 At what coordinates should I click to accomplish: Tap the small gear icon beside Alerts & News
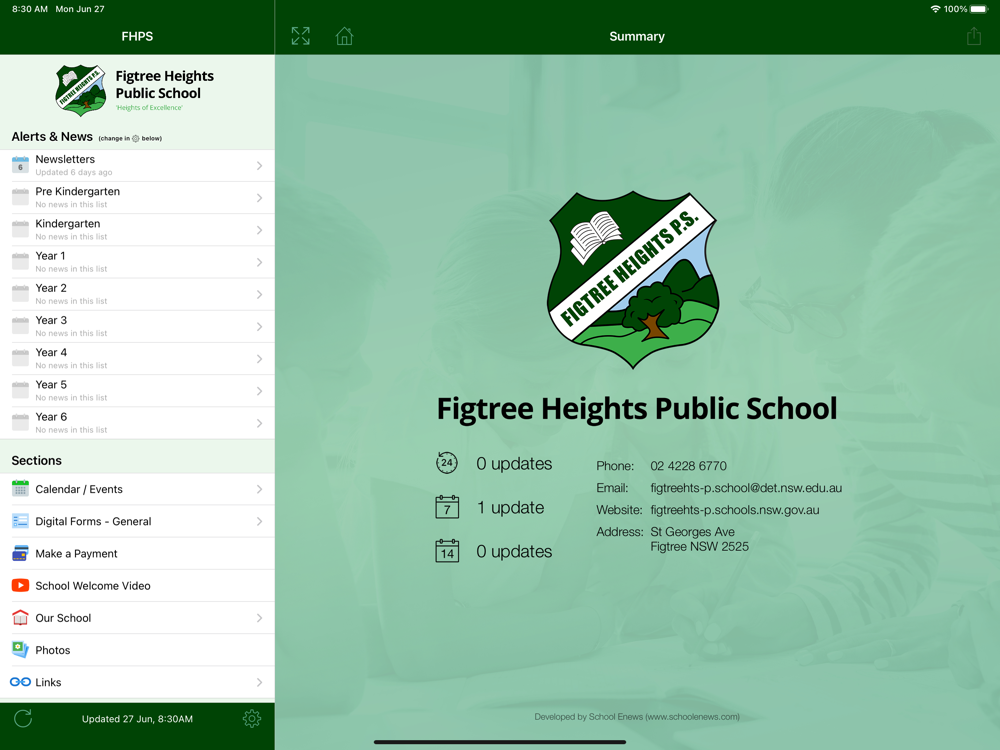point(136,138)
